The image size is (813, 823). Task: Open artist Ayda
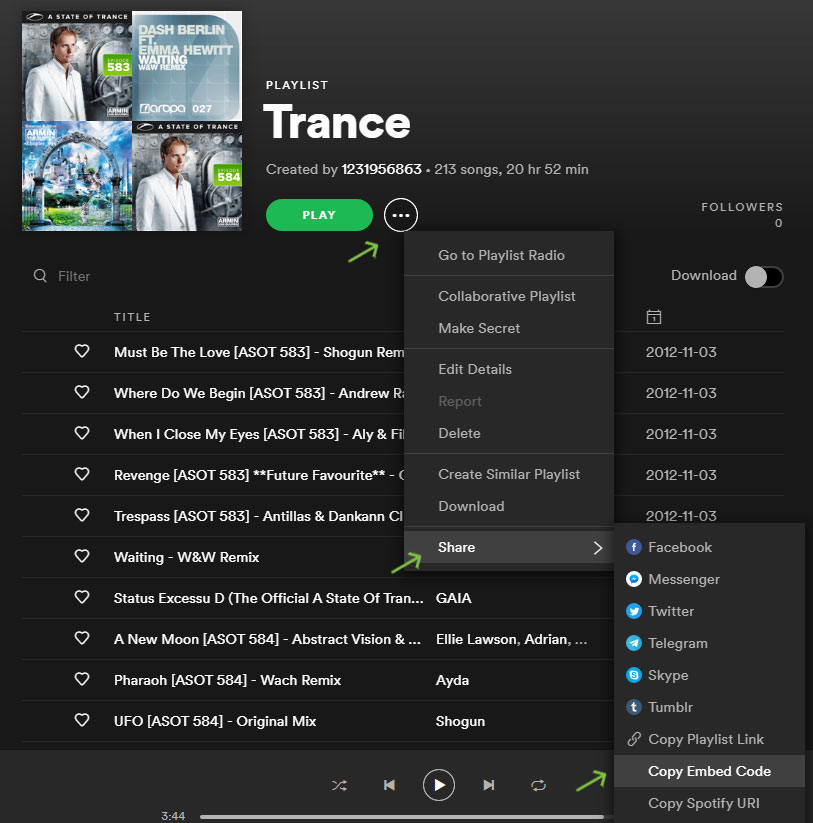[452, 680]
